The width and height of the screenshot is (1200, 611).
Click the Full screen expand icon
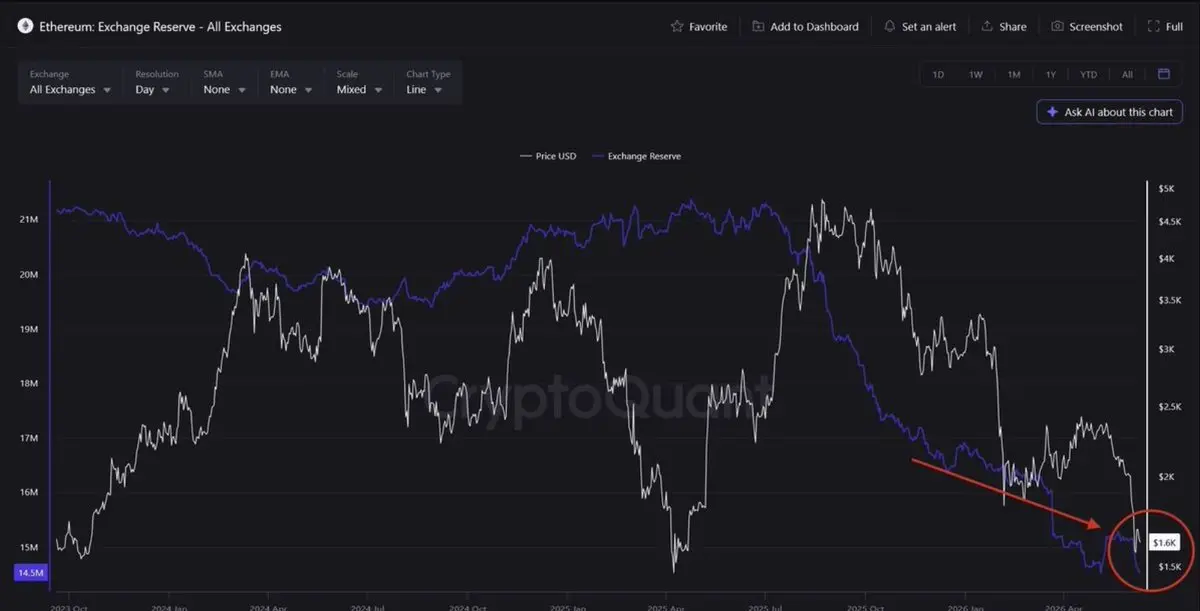tap(1153, 26)
